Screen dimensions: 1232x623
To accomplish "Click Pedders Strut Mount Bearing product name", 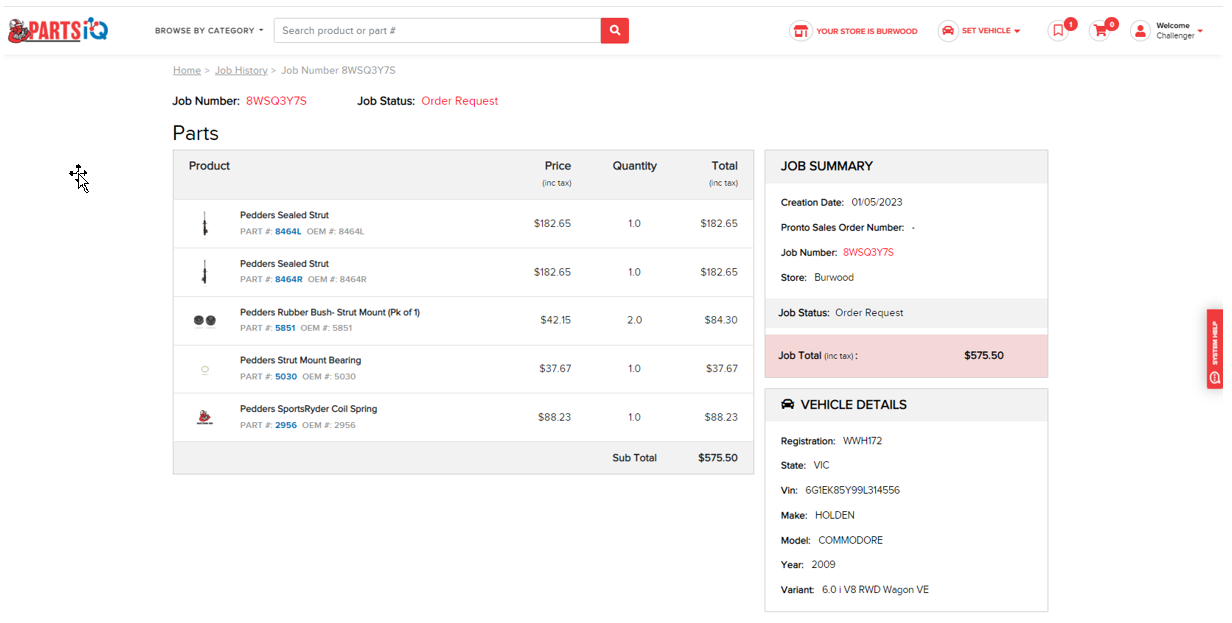I will point(300,360).
